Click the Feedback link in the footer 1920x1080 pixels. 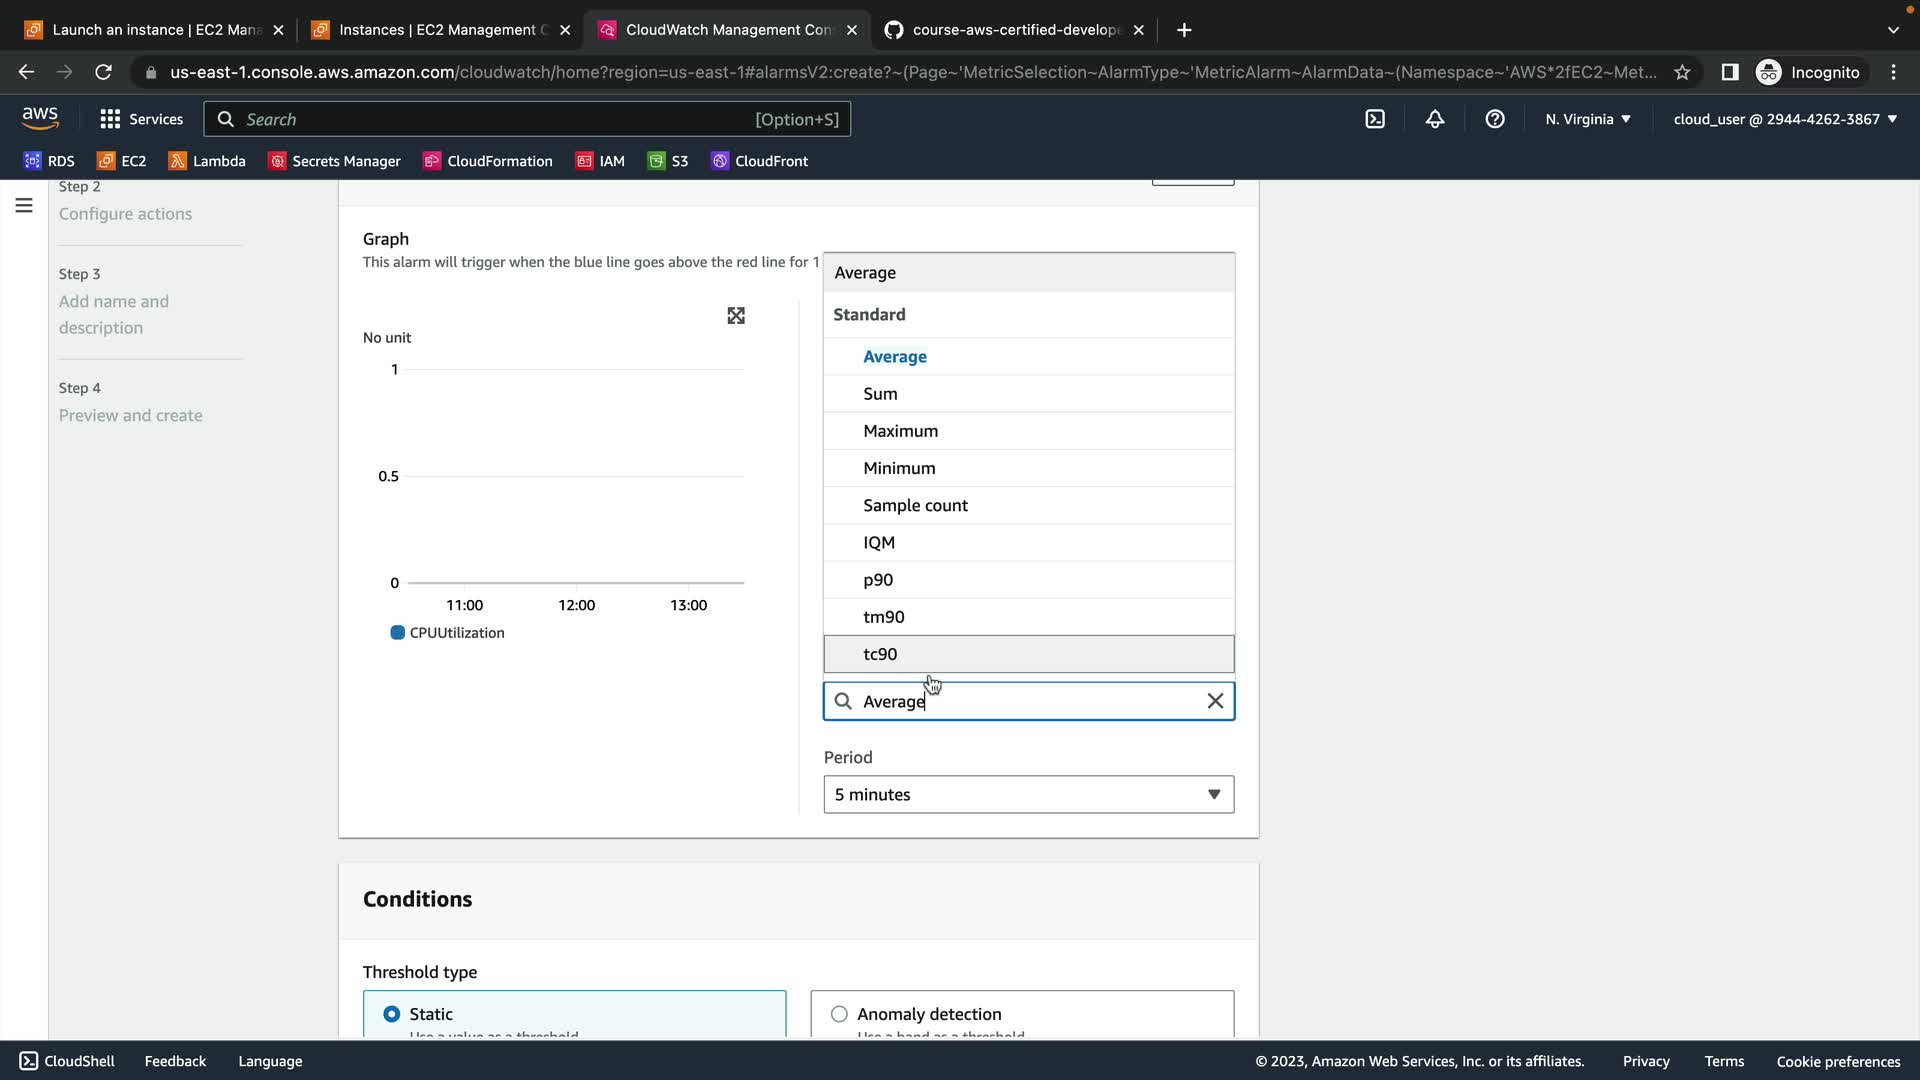175,1061
